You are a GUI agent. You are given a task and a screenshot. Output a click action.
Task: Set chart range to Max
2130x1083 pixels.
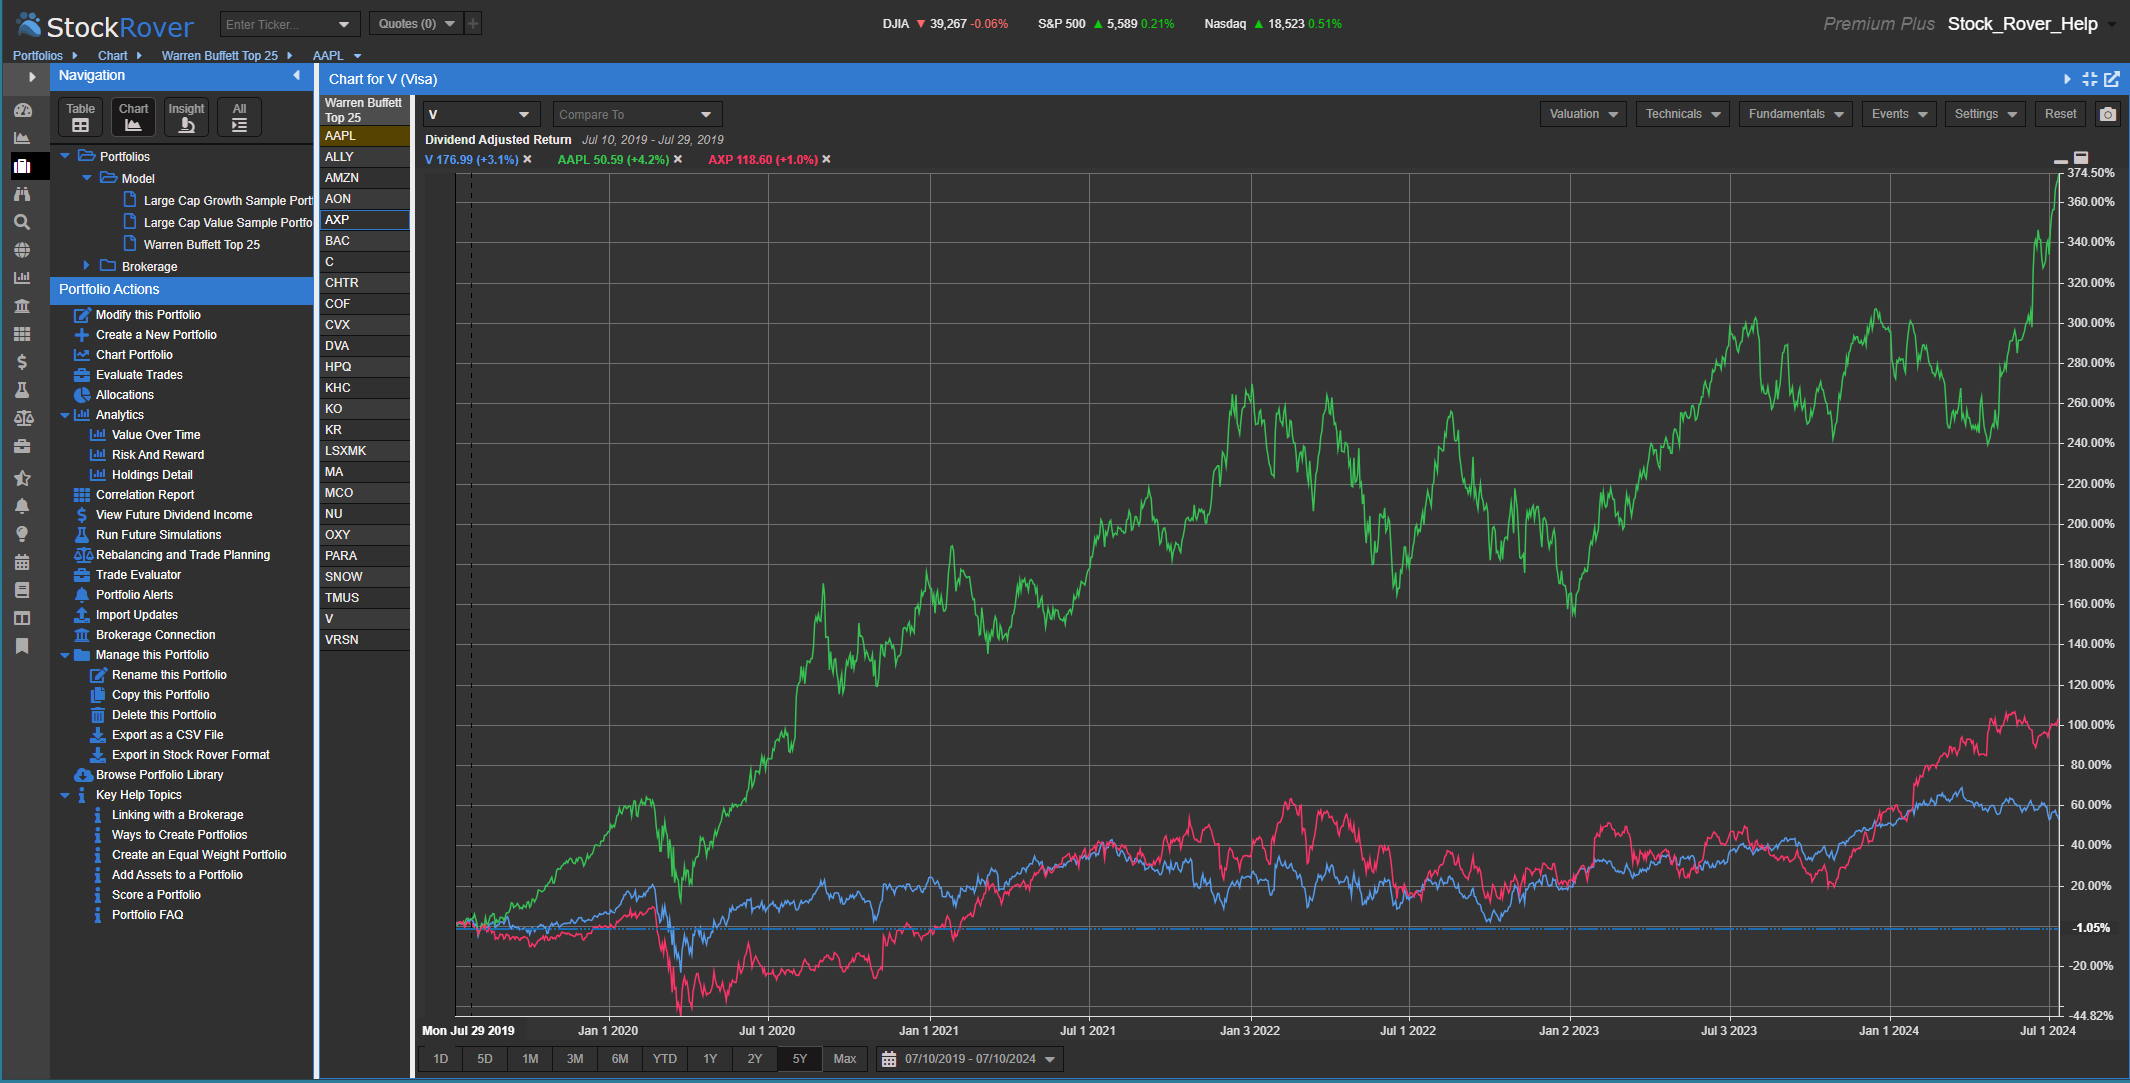coord(845,1059)
